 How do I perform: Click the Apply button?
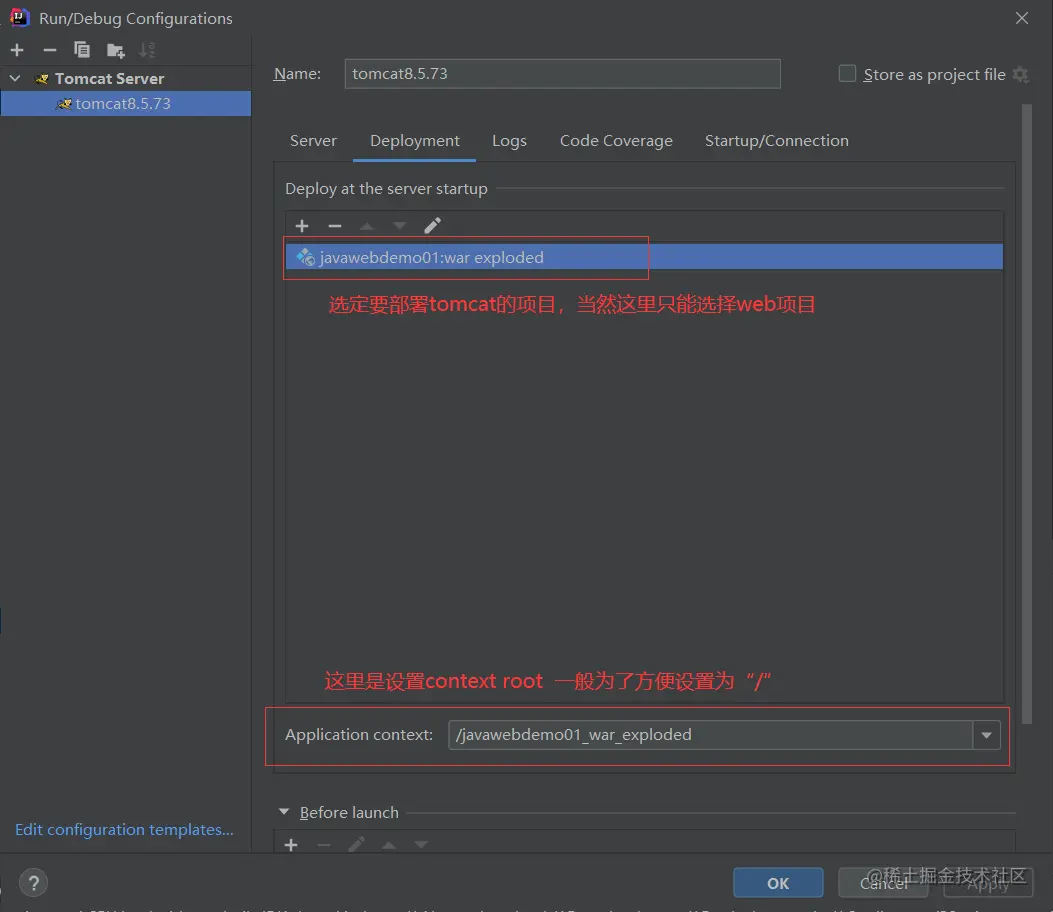pyautogui.click(x=988, y=882)
